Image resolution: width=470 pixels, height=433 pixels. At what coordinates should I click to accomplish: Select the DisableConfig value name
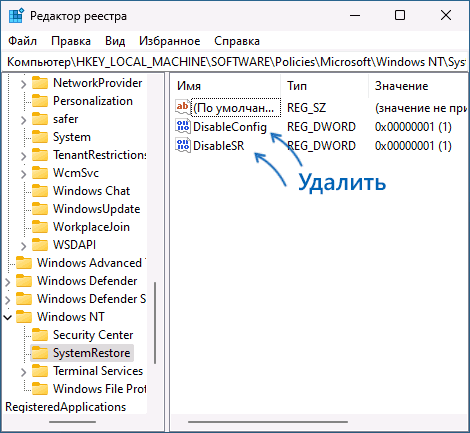230,127
